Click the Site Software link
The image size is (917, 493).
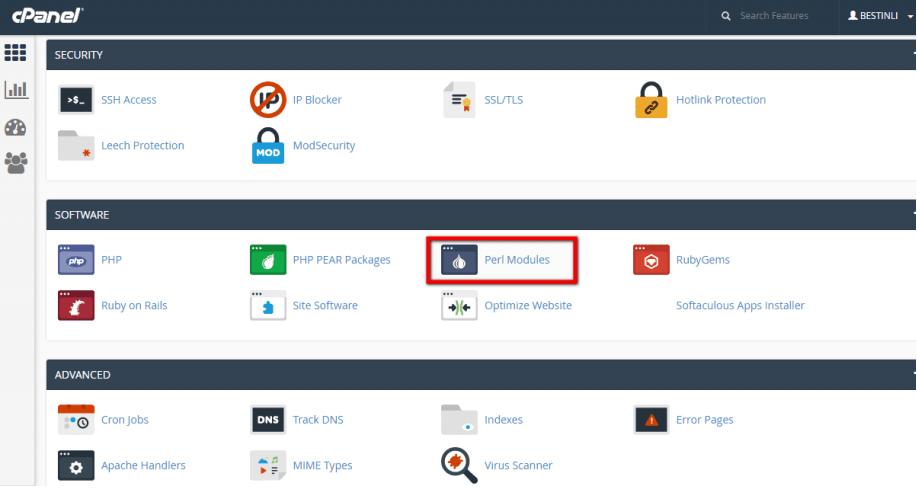tap(325, 305)
